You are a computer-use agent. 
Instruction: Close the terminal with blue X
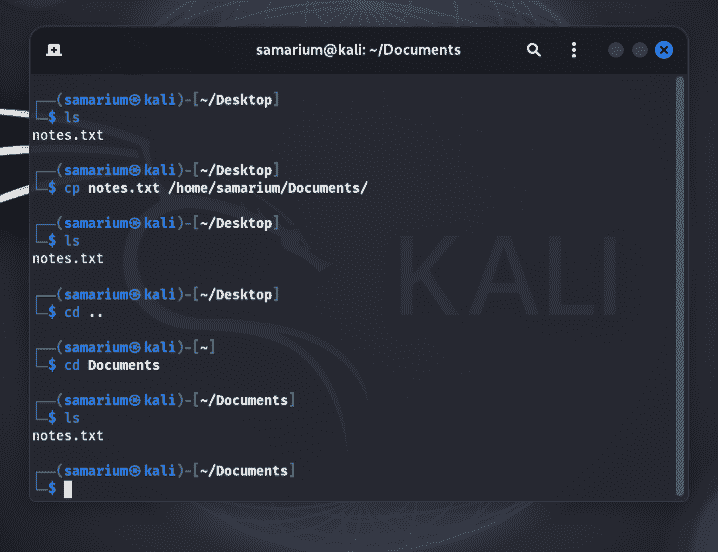(664, 50)
